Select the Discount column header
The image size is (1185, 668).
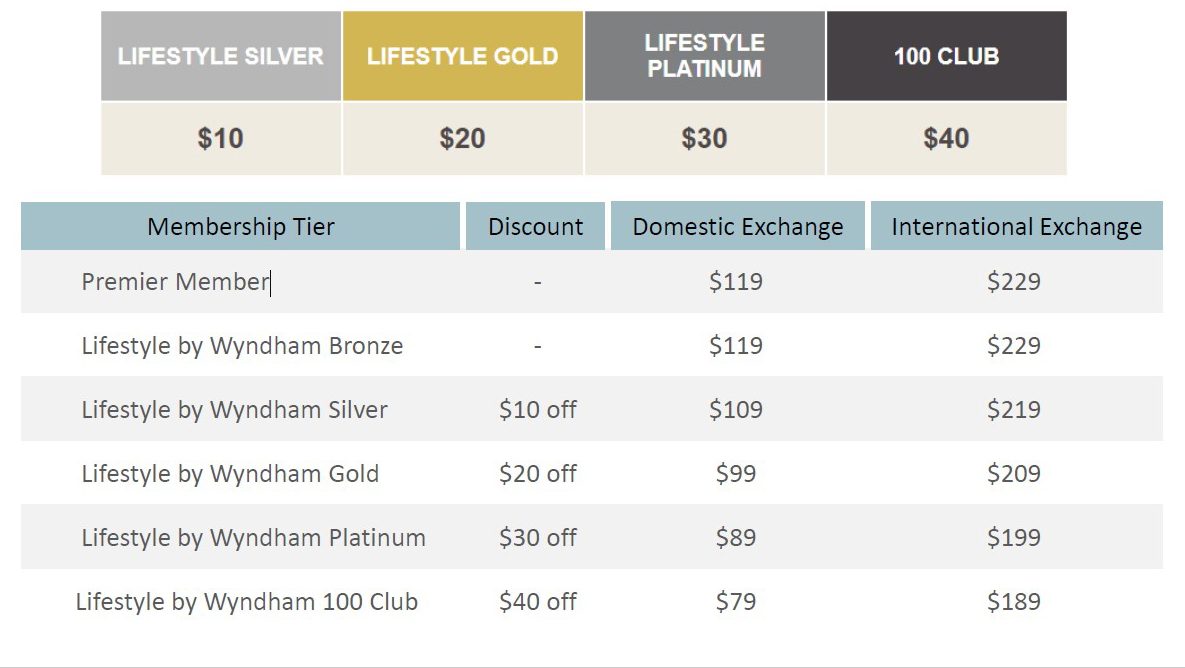[536, 227]
